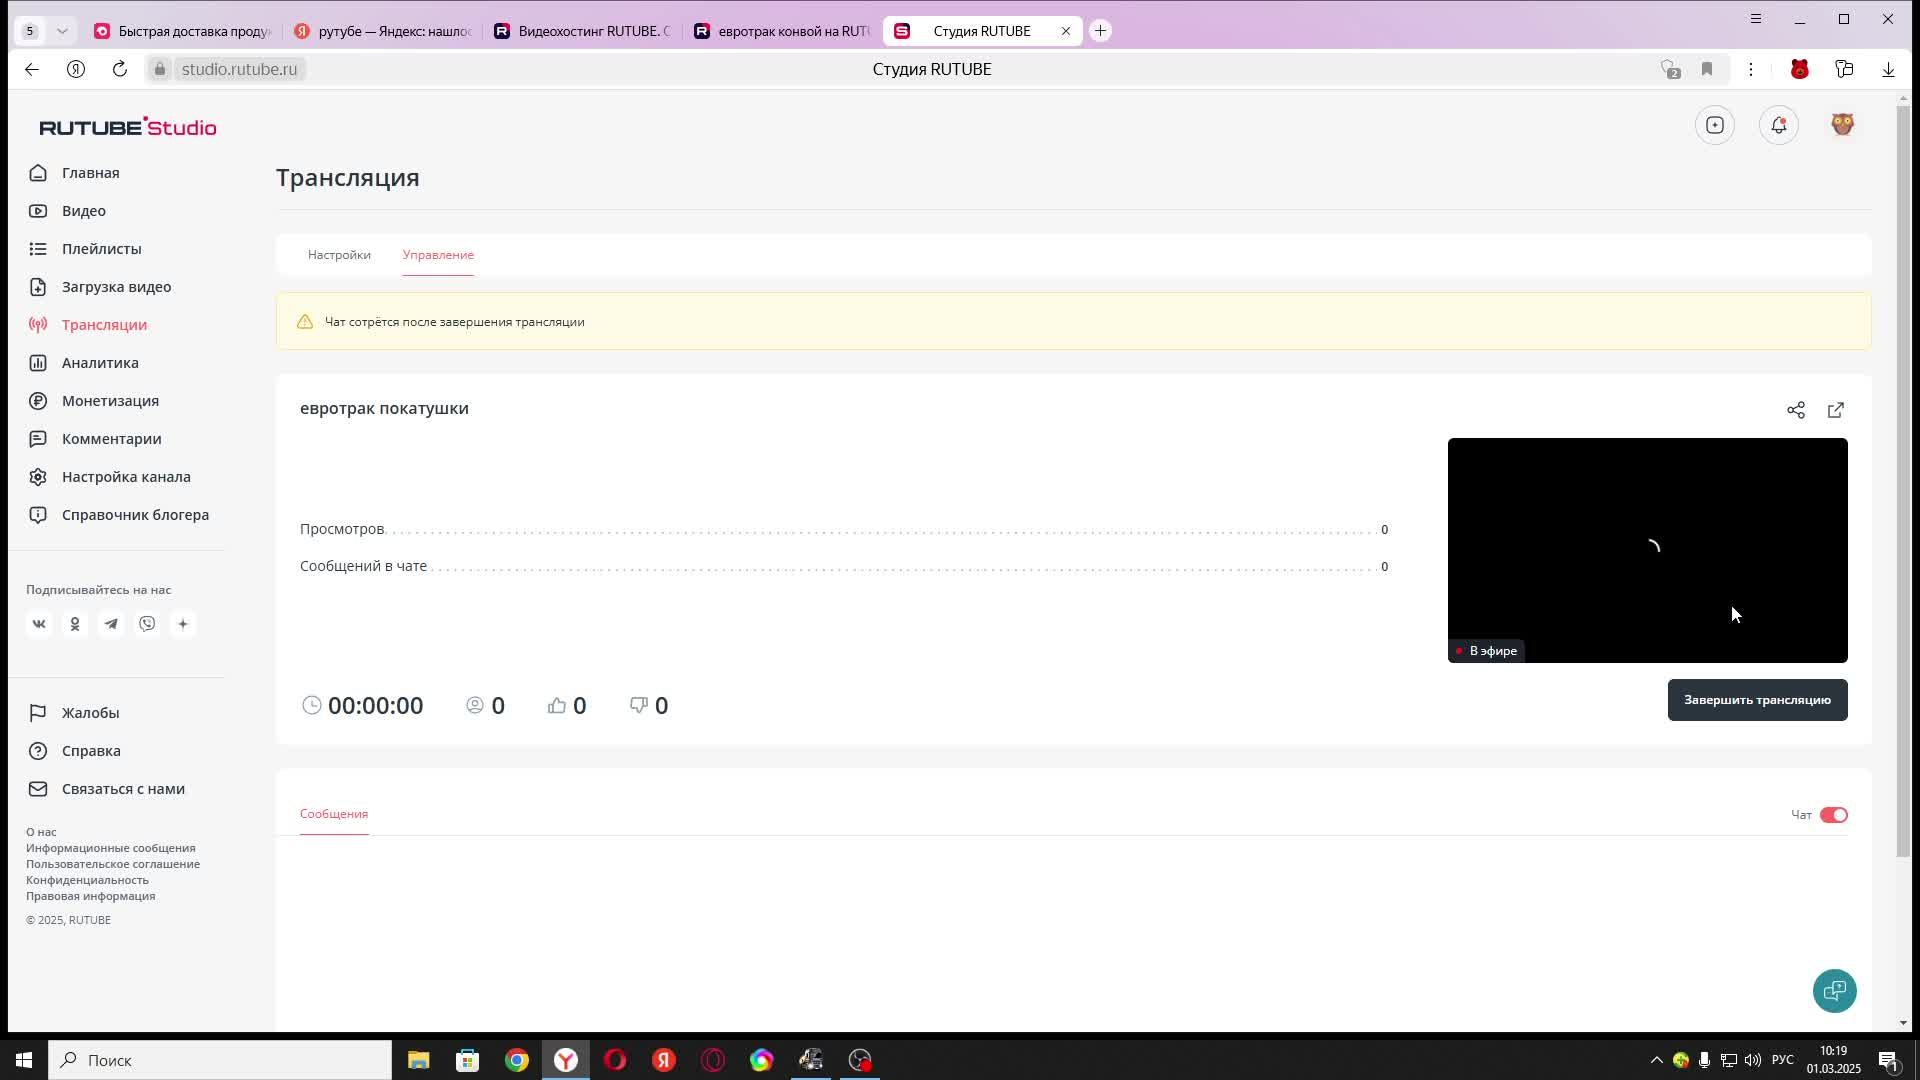Open the support chat floating button
The width and height of the screenshot is (1920, 1080).
(1835, 991)
